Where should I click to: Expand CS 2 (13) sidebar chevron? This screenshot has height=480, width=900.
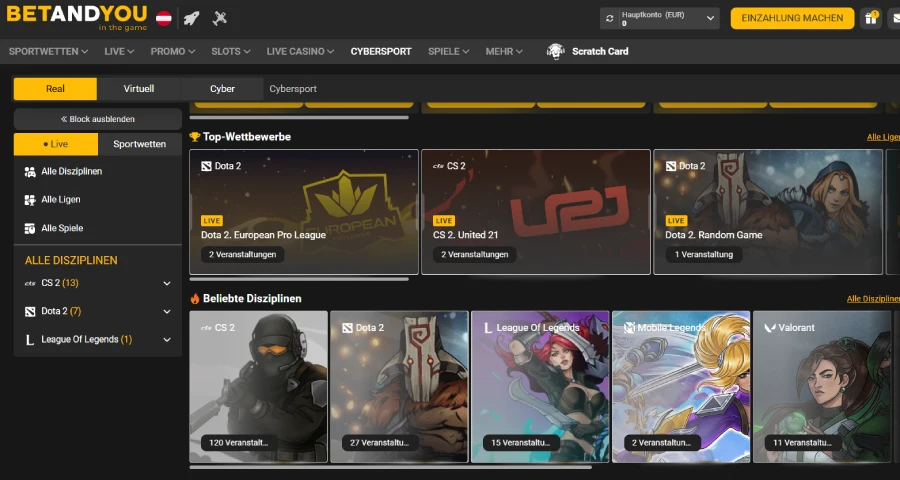tap(167, 284)
